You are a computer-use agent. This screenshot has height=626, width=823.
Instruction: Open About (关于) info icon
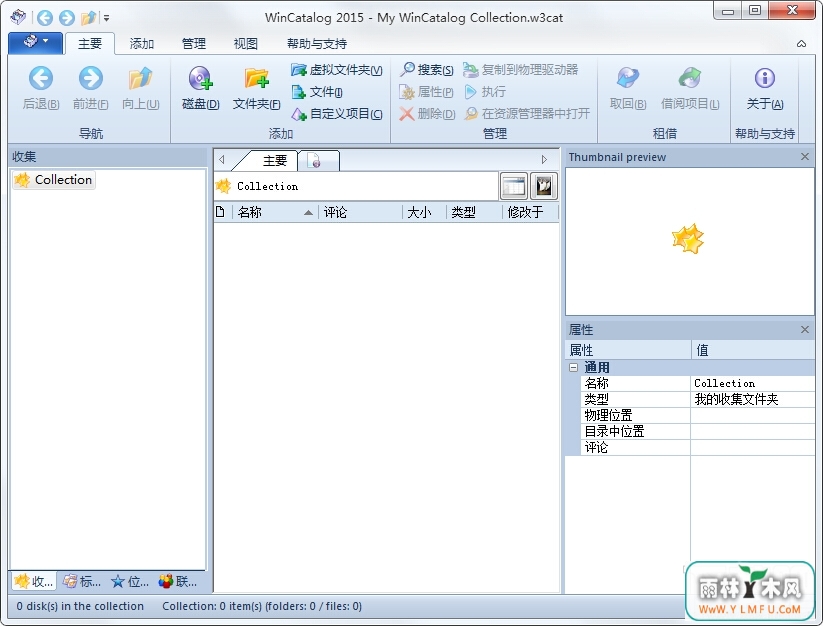(765, 79)
